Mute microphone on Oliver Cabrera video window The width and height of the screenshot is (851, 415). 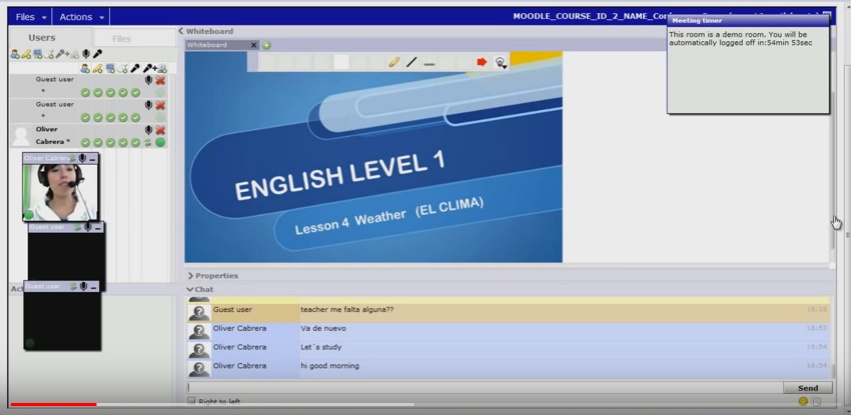tap(82, 158)
